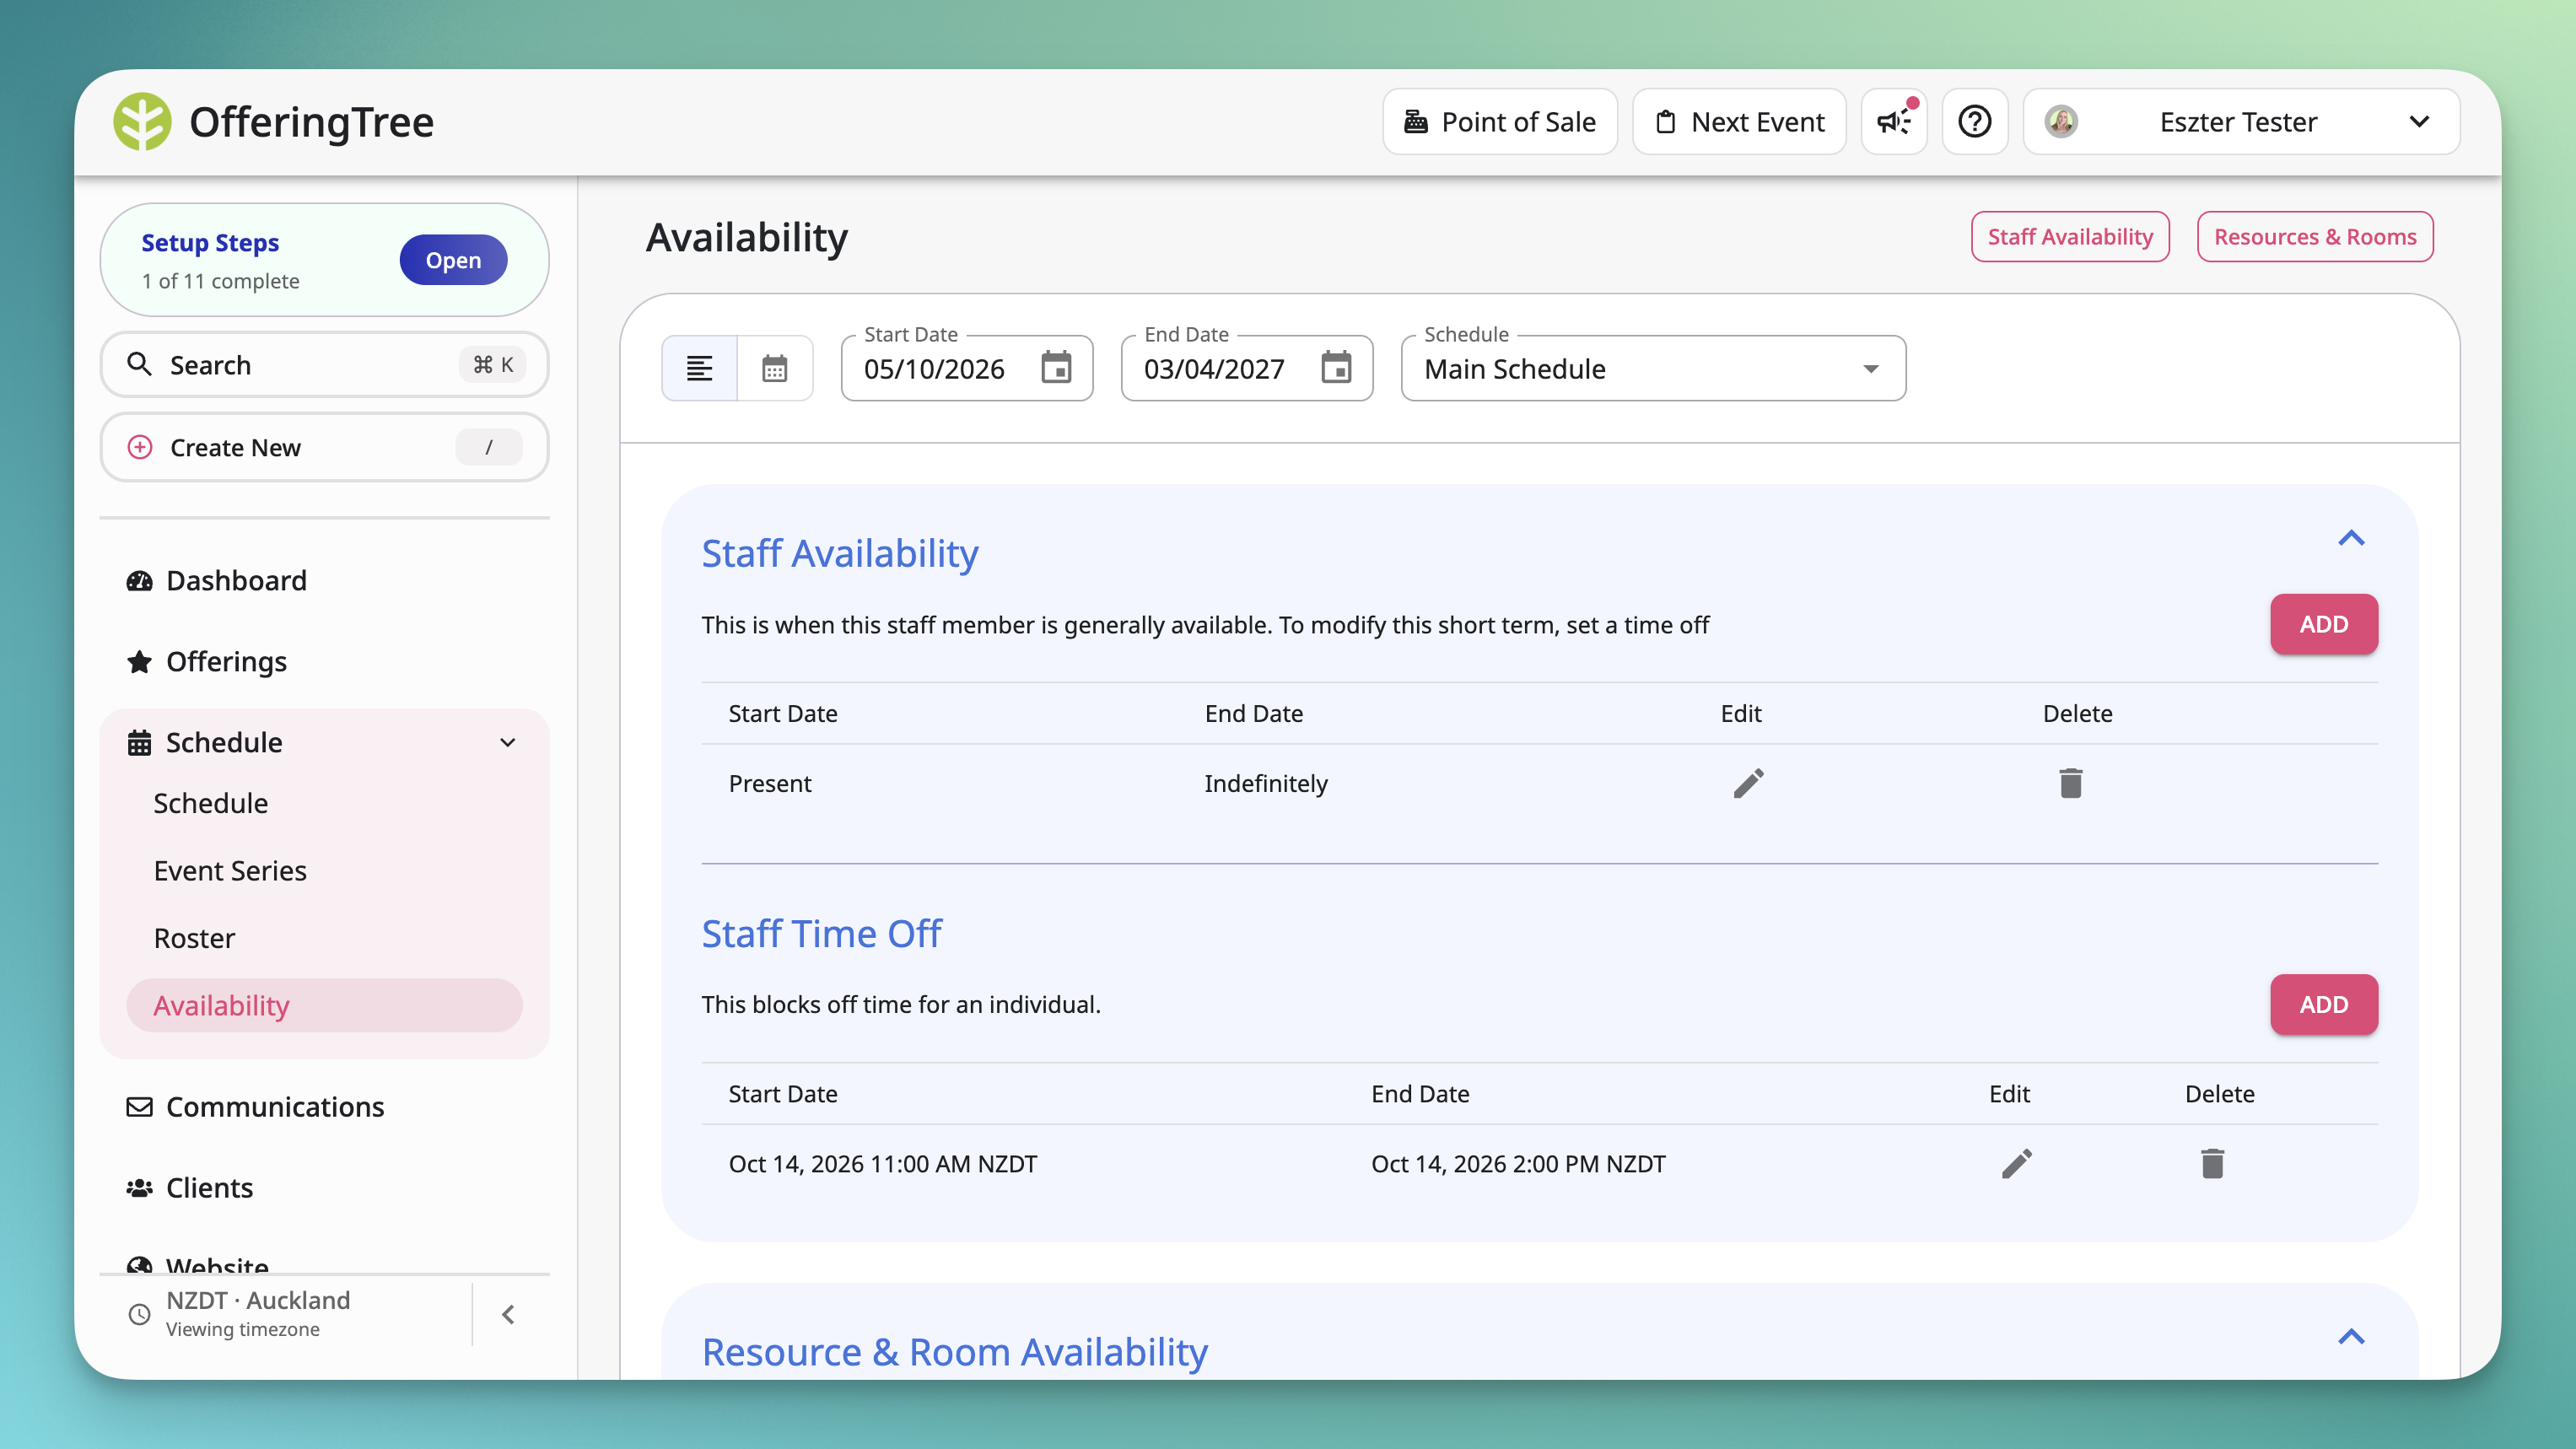This screenshot has height=1449, width=2576.
Task: Open the Setup Steps panel with Open
Action: [453, 260]
